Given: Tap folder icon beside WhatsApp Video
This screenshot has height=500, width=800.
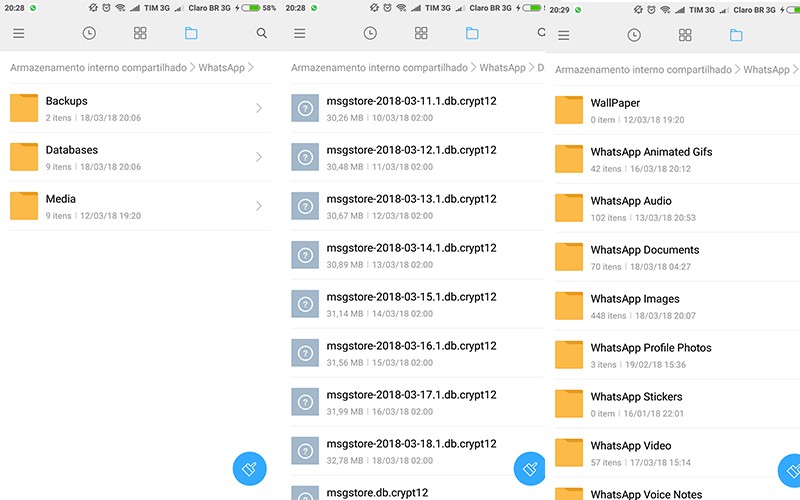Looking at the screenshot, I should [569, 453].
